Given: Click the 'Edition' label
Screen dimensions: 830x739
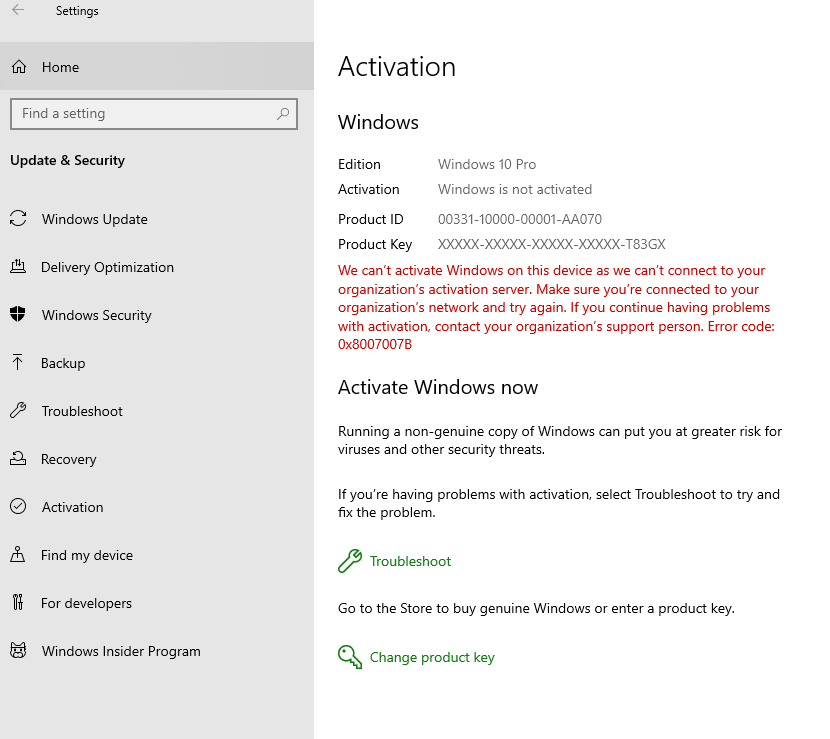Looking at the screenshot, I should 359,164.
